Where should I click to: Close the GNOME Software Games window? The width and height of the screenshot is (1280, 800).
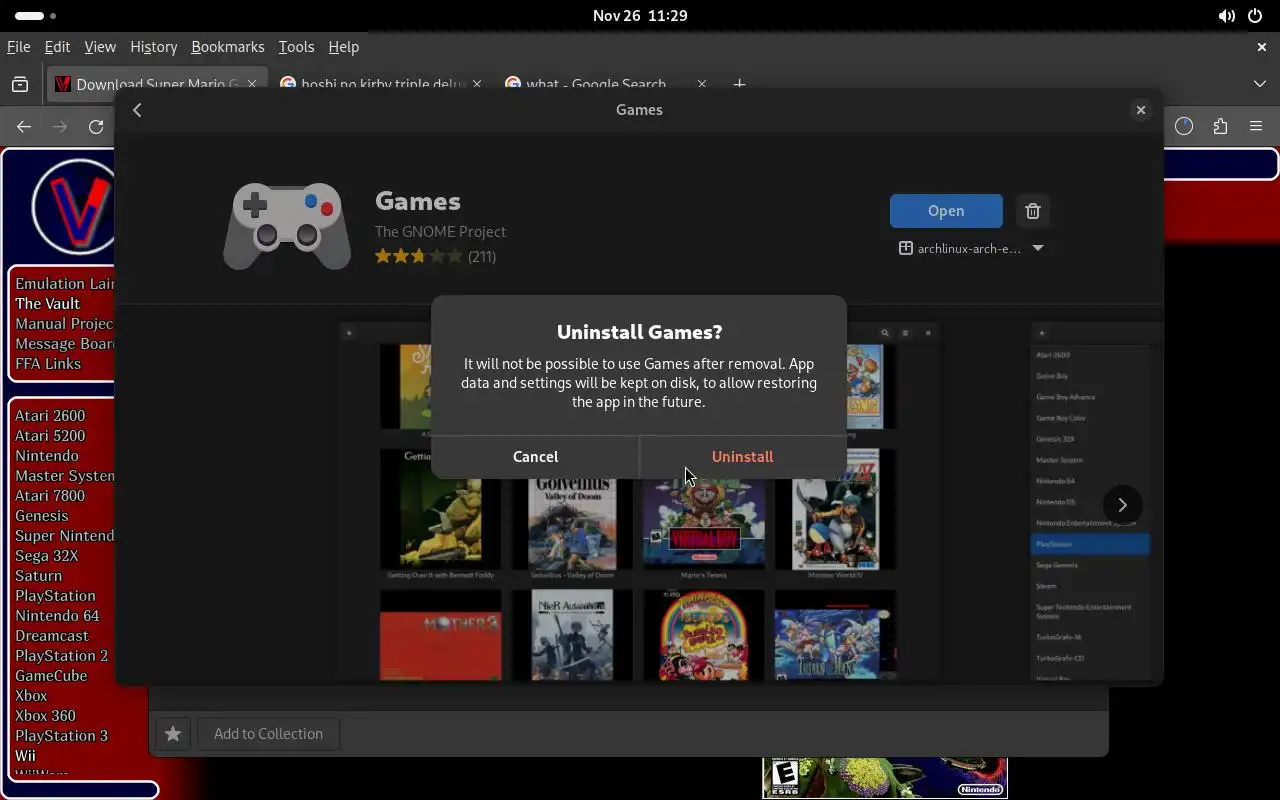[x=1141, y=110]
